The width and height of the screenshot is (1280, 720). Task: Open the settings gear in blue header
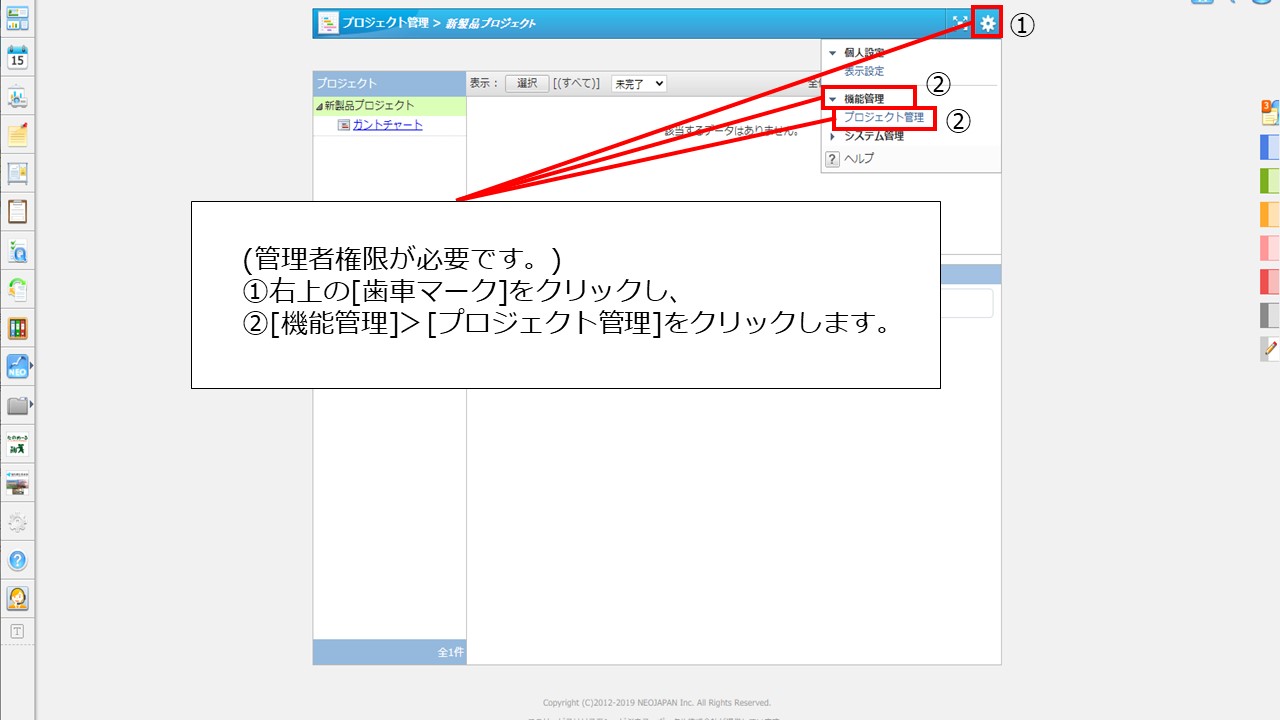988,23
